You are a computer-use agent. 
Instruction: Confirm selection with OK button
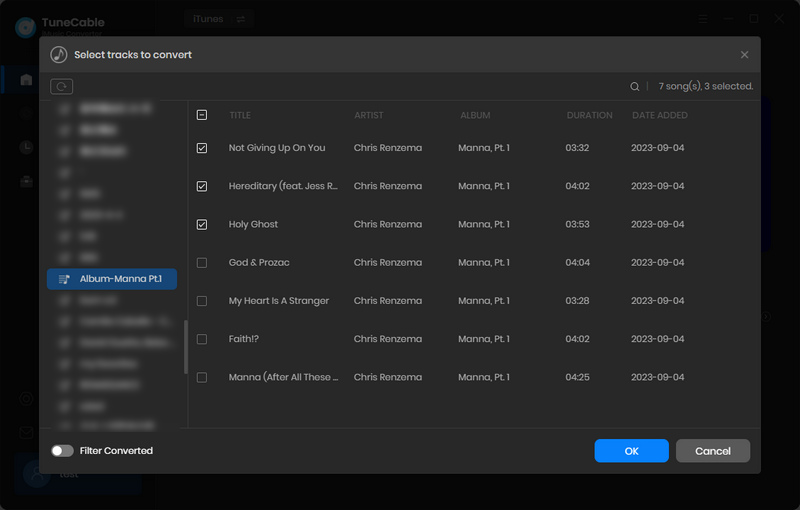(632, 451)
